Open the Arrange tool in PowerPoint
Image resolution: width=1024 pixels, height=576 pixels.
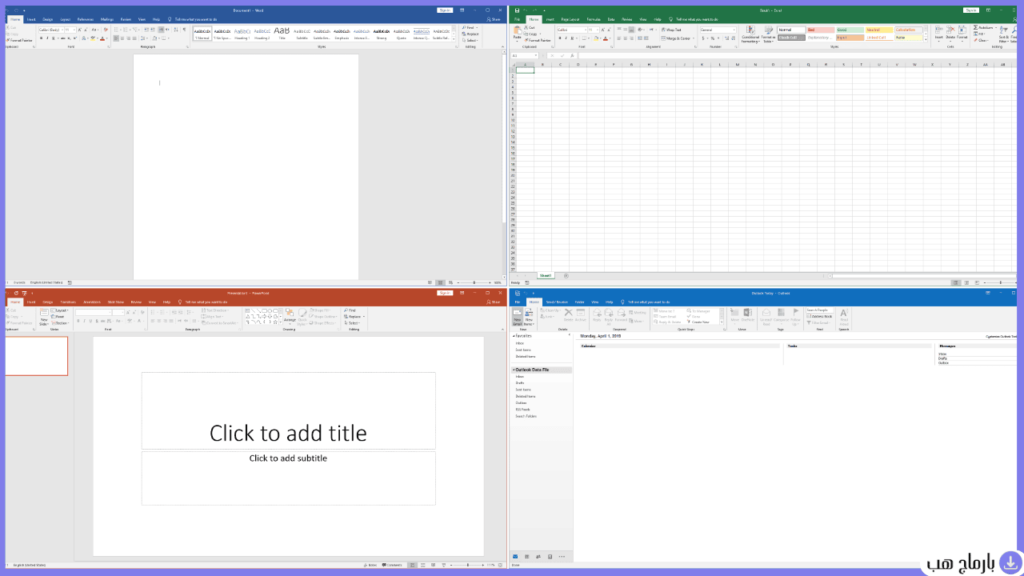coord(290,316)
